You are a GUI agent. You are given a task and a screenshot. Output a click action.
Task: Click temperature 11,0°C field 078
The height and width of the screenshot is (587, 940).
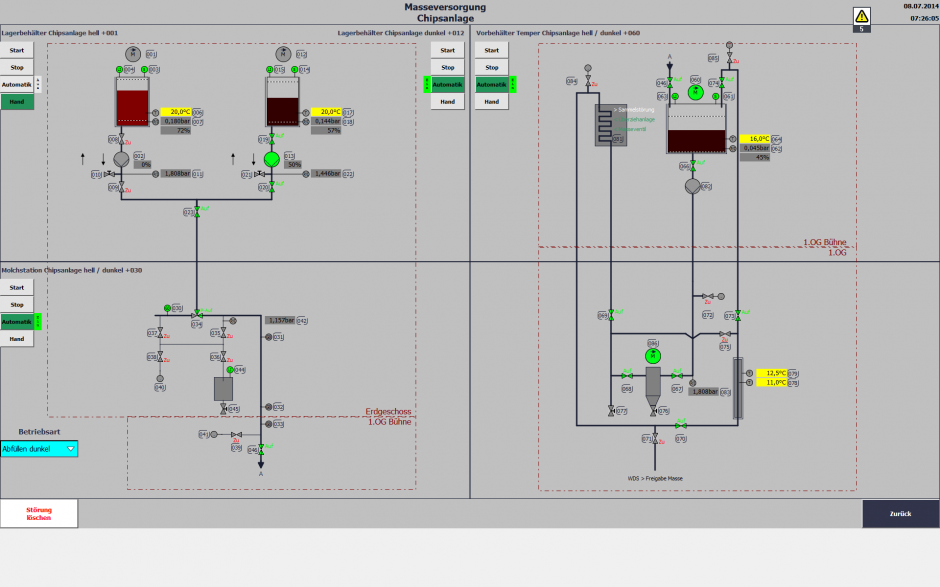[772, 383]
